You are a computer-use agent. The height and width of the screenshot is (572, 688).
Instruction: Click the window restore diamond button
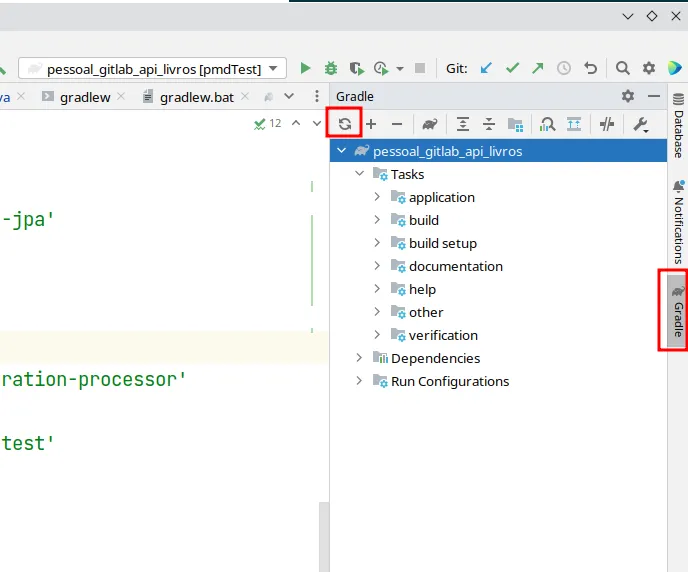[652, 16]
